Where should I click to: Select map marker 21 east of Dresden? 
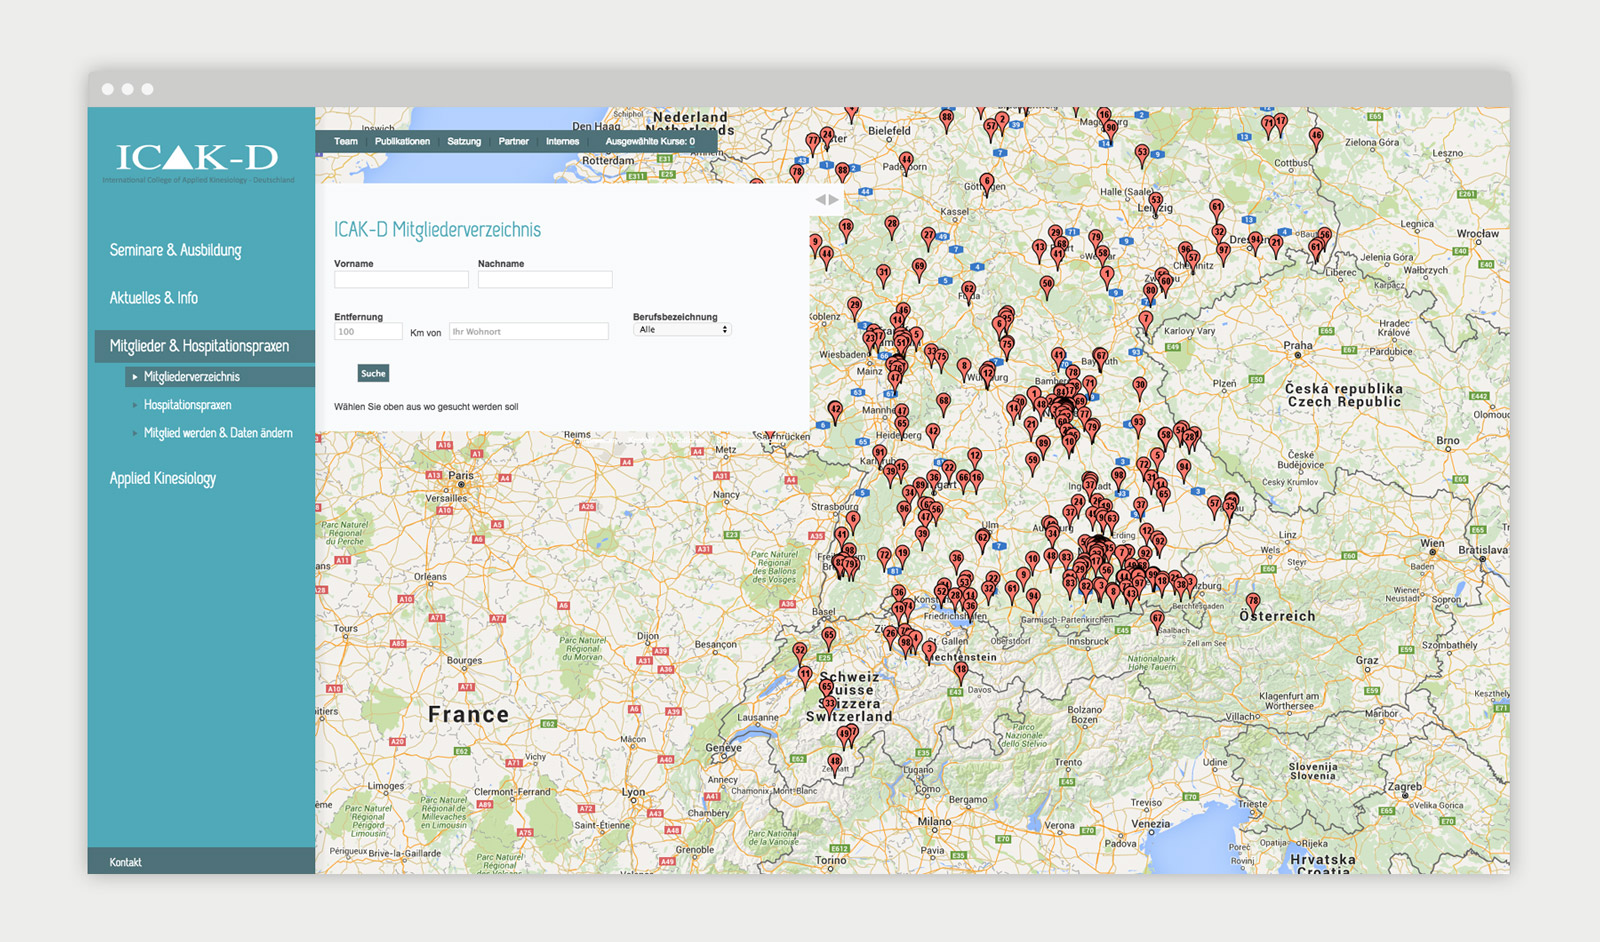(x=1276, y=245)
